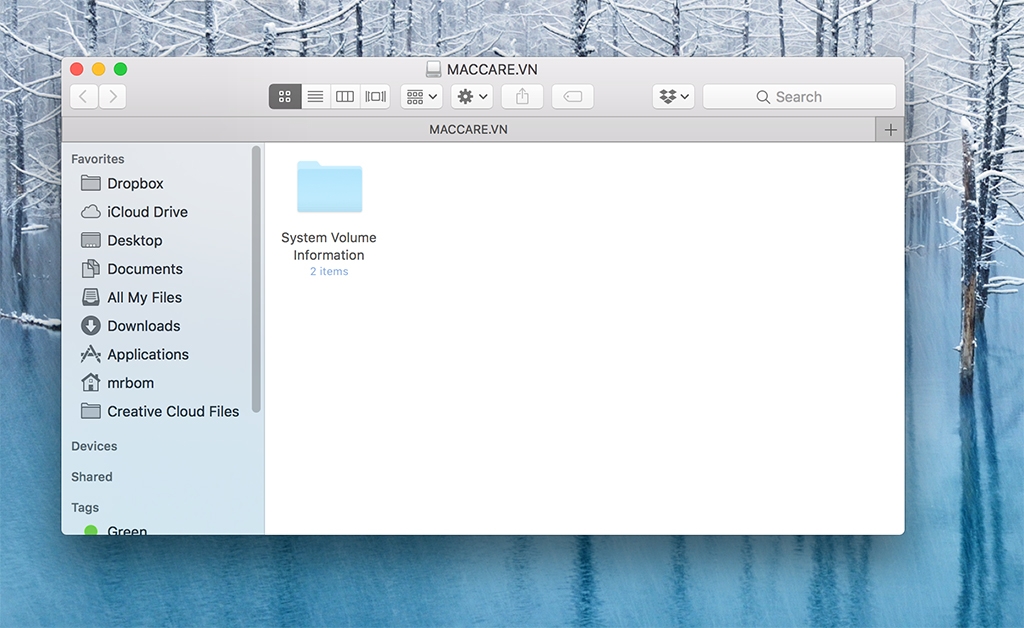Go back with the left arrow
Screen dimensions: 1024x628
pyautogui.click(x=84, y=97)
